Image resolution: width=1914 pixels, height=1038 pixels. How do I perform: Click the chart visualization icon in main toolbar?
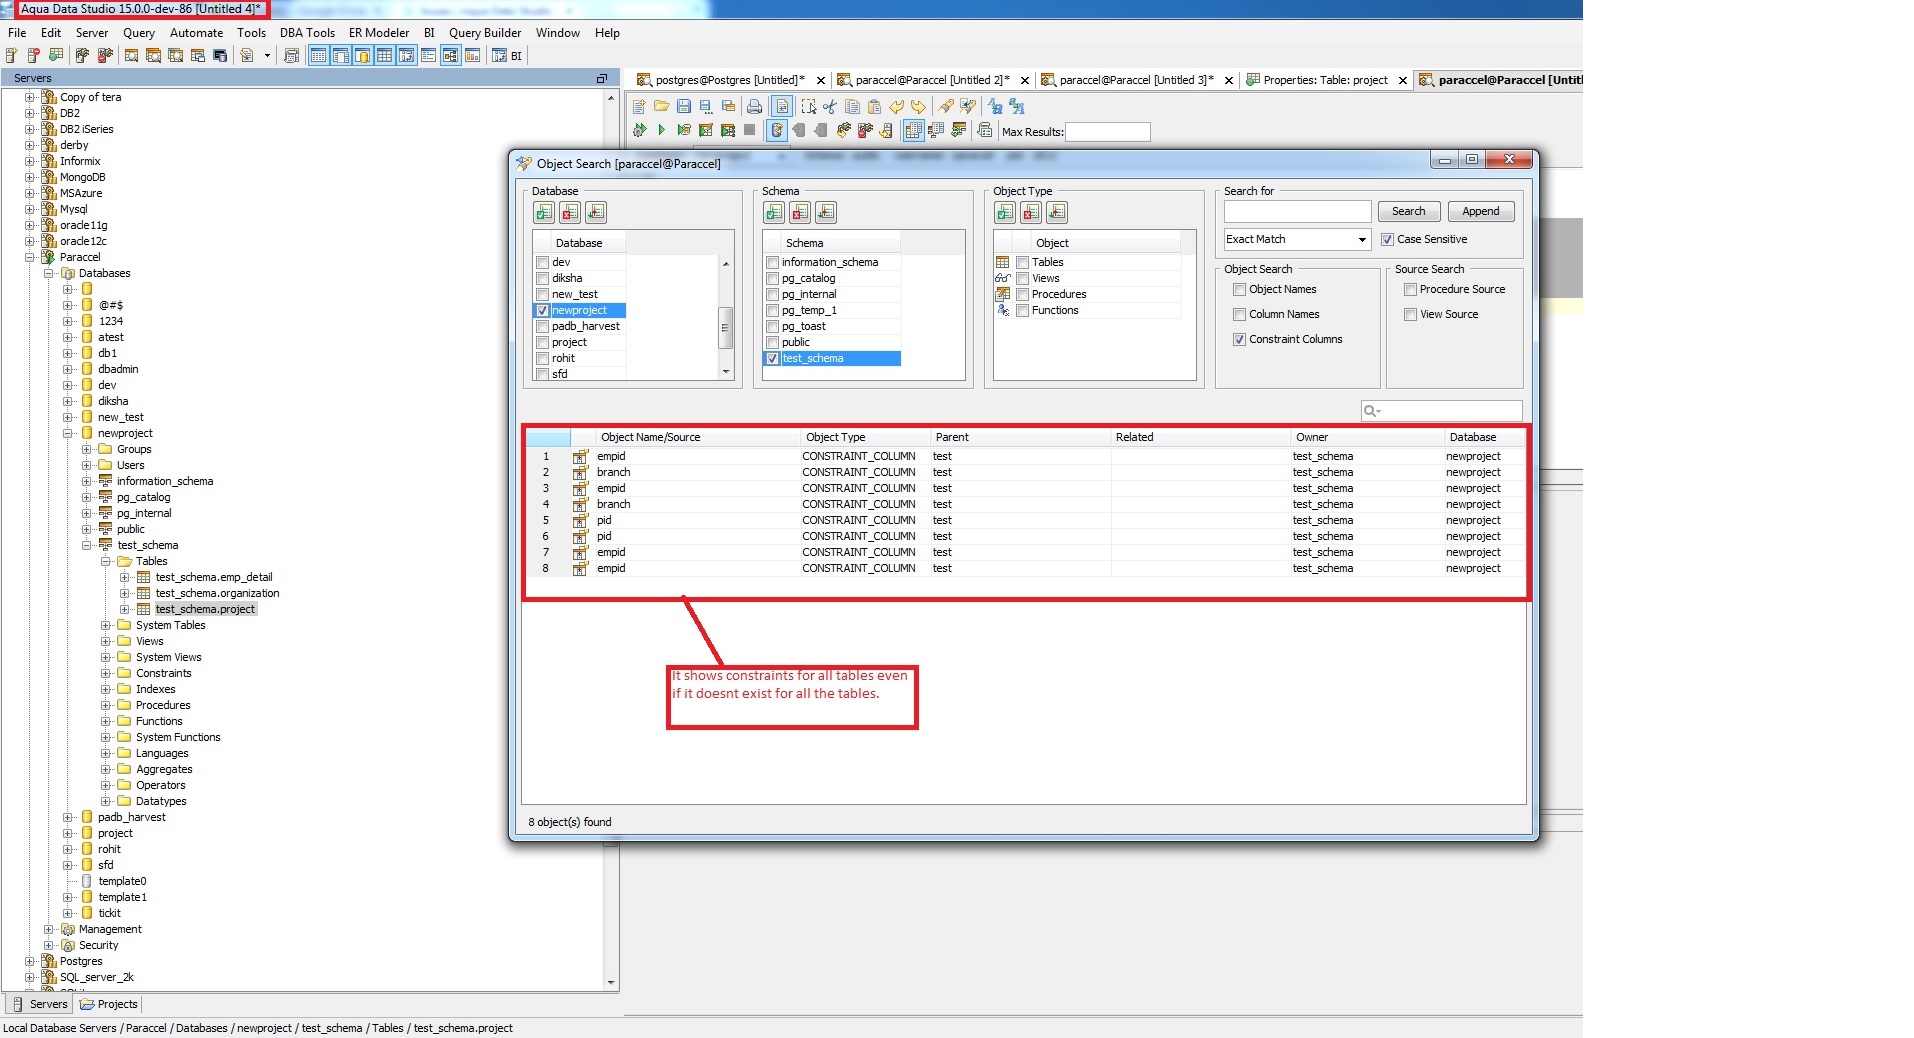pos(472,56)
